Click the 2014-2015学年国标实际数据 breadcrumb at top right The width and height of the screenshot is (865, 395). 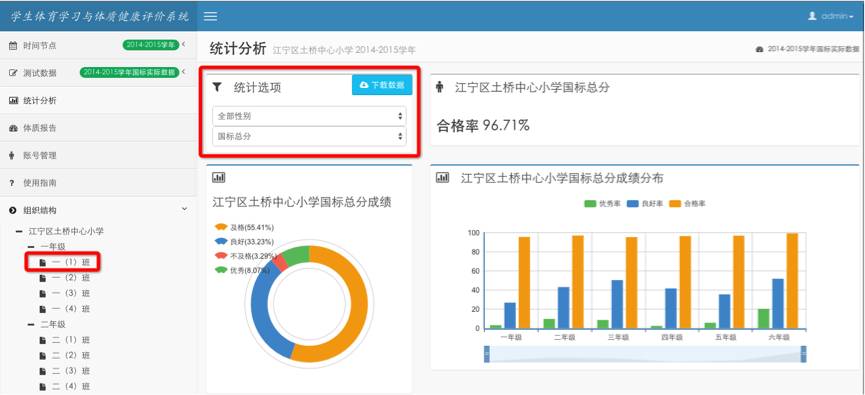click(808, 49)
